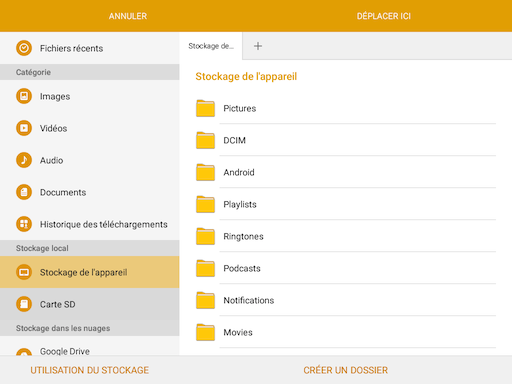Screen dimensions: 512x384
Task: Click the Historique des téléchargements icon
Action: click(x=24, y=224)
